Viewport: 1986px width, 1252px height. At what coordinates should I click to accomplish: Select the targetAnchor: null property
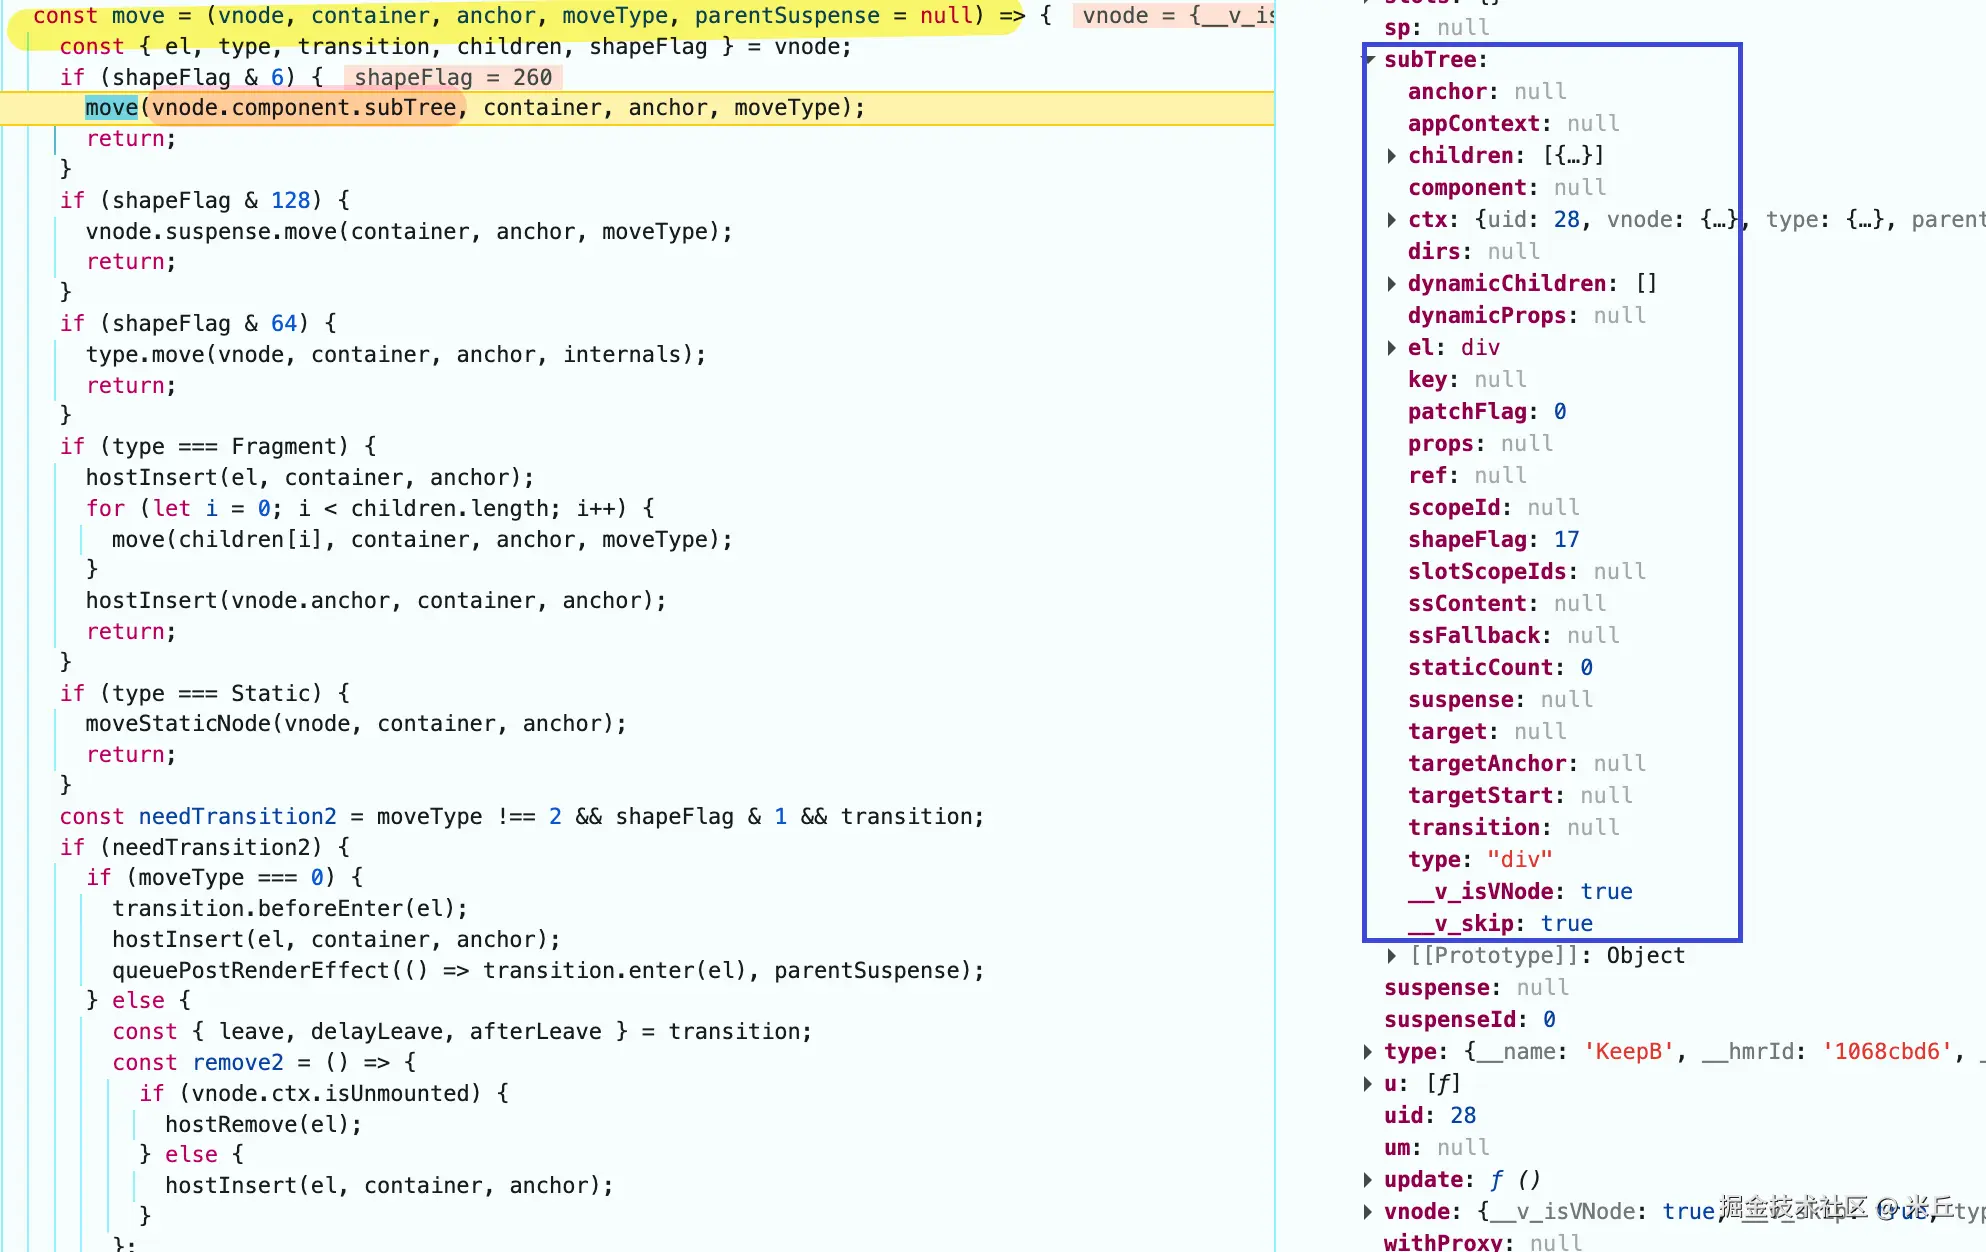point(1526,764)
